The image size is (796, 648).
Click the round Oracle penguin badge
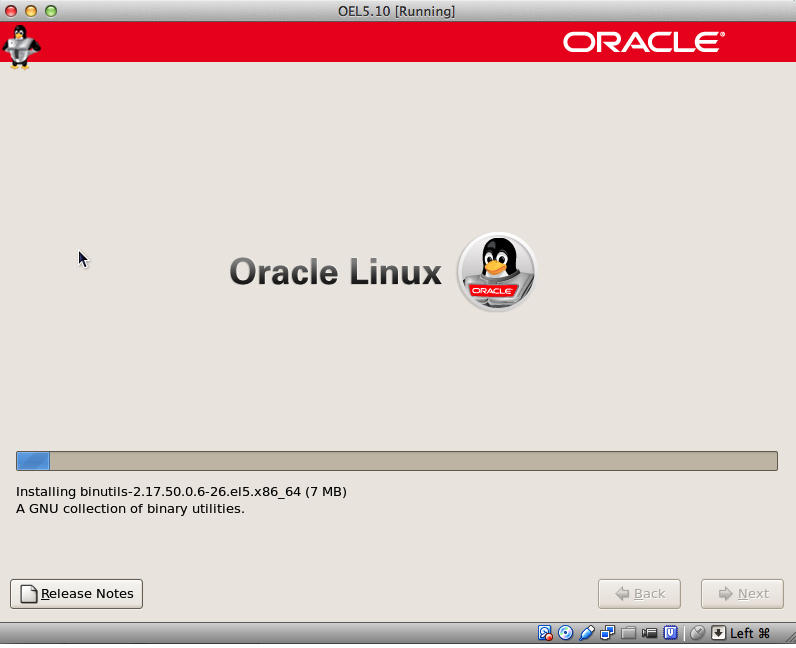[x=497, y=272]
